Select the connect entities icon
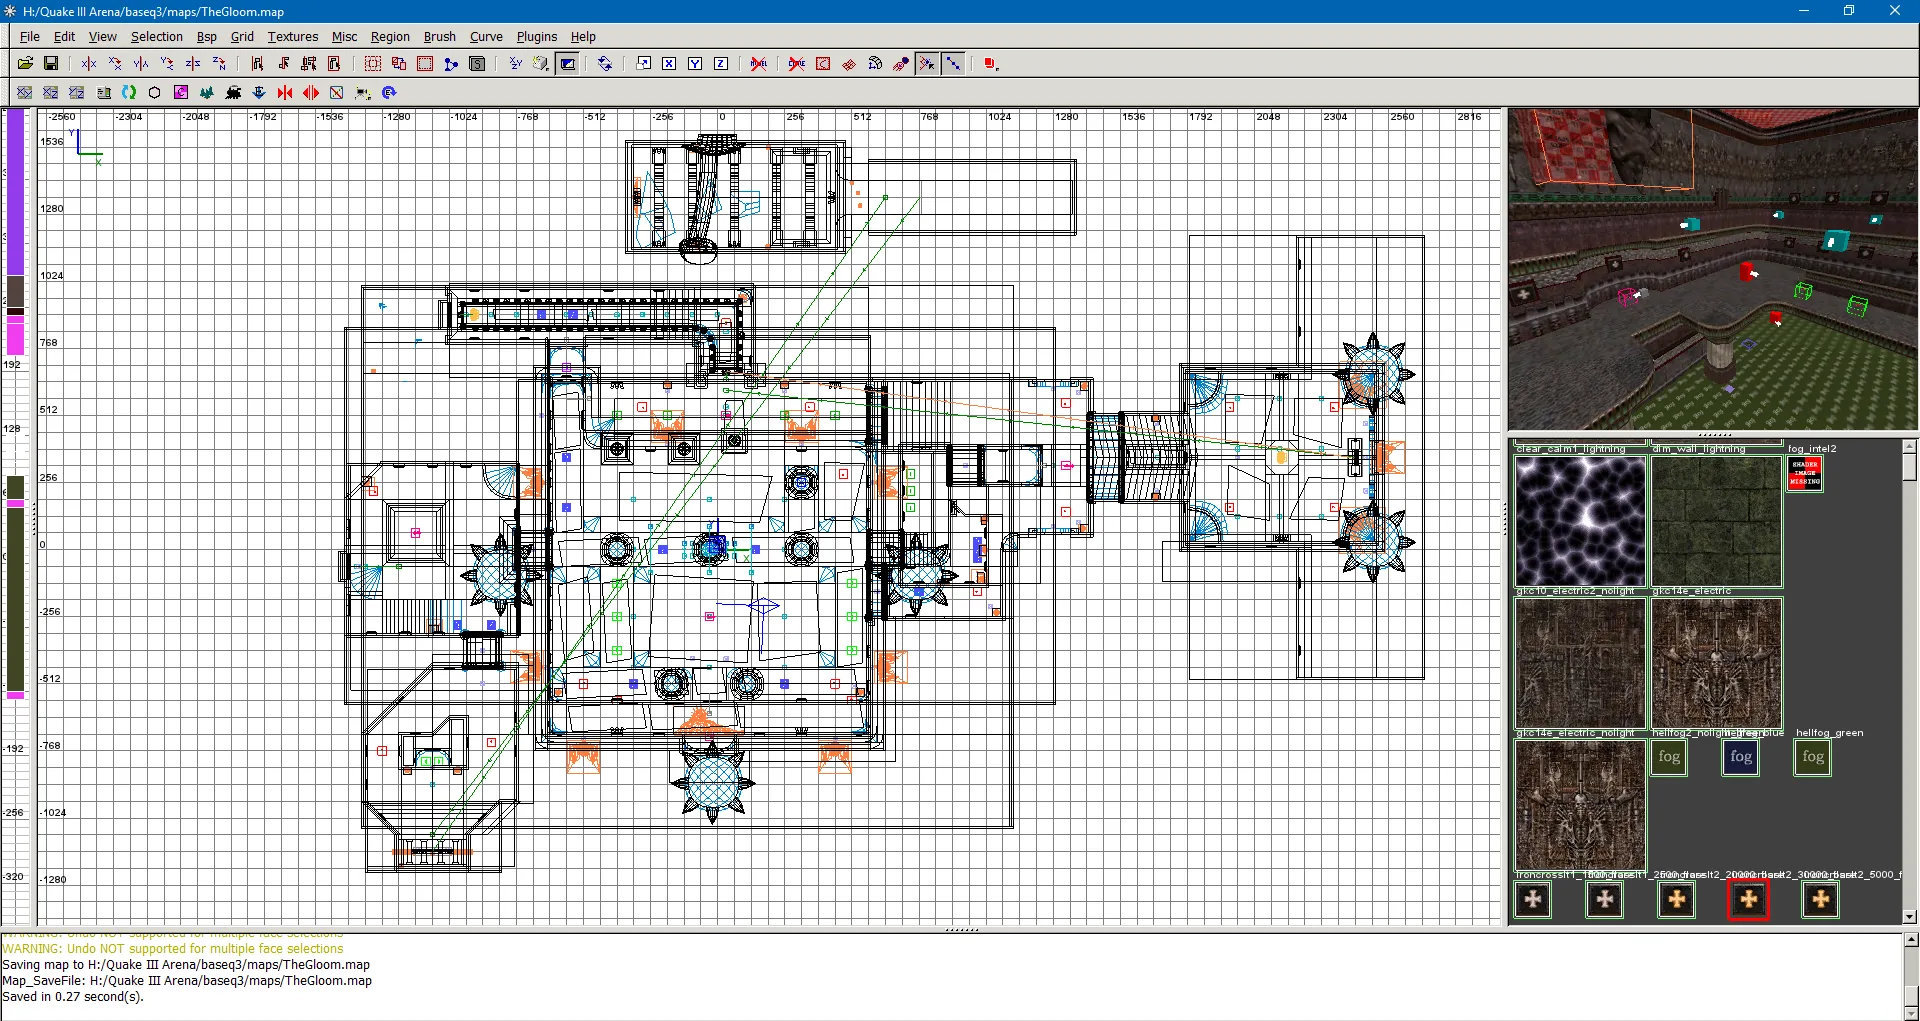 tap(451, 63)
